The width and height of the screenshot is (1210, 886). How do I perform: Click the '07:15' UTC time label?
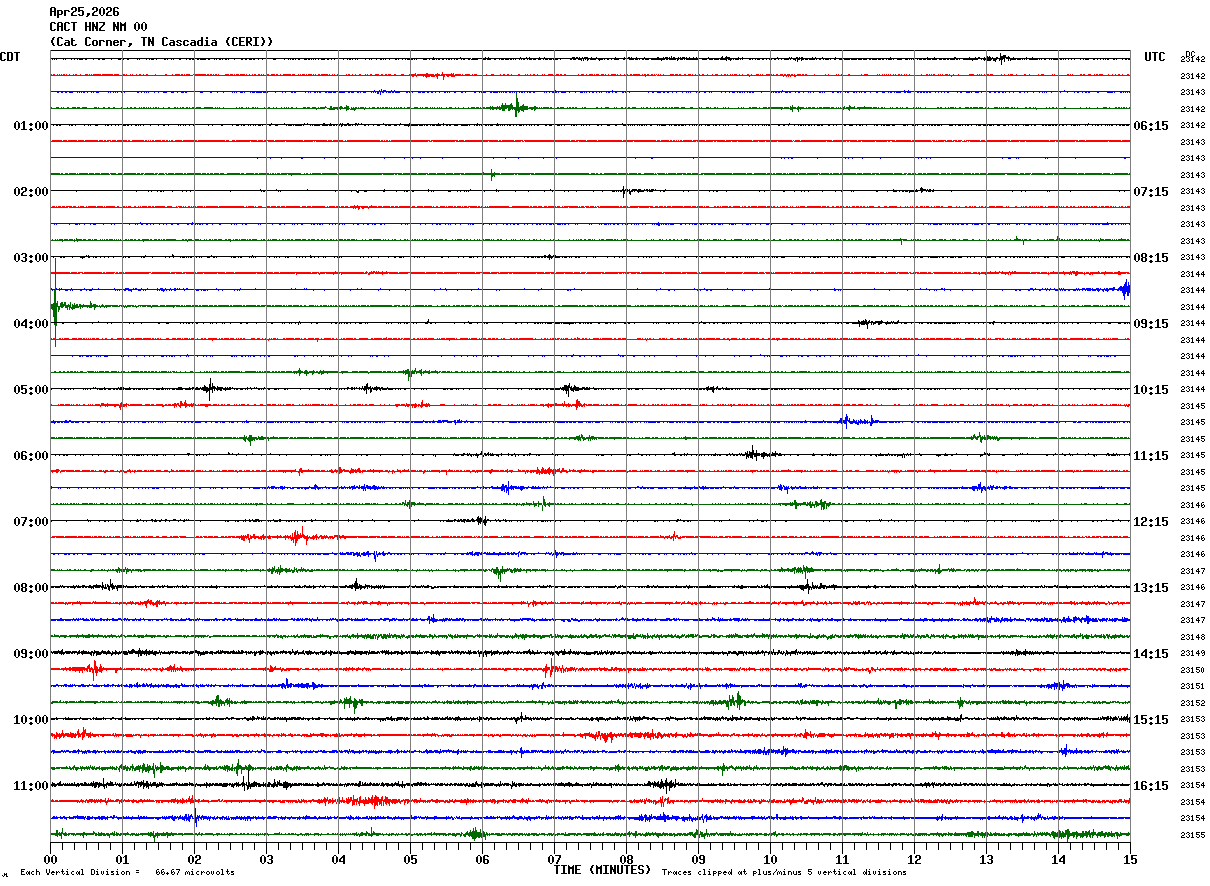coord(1151,192)
